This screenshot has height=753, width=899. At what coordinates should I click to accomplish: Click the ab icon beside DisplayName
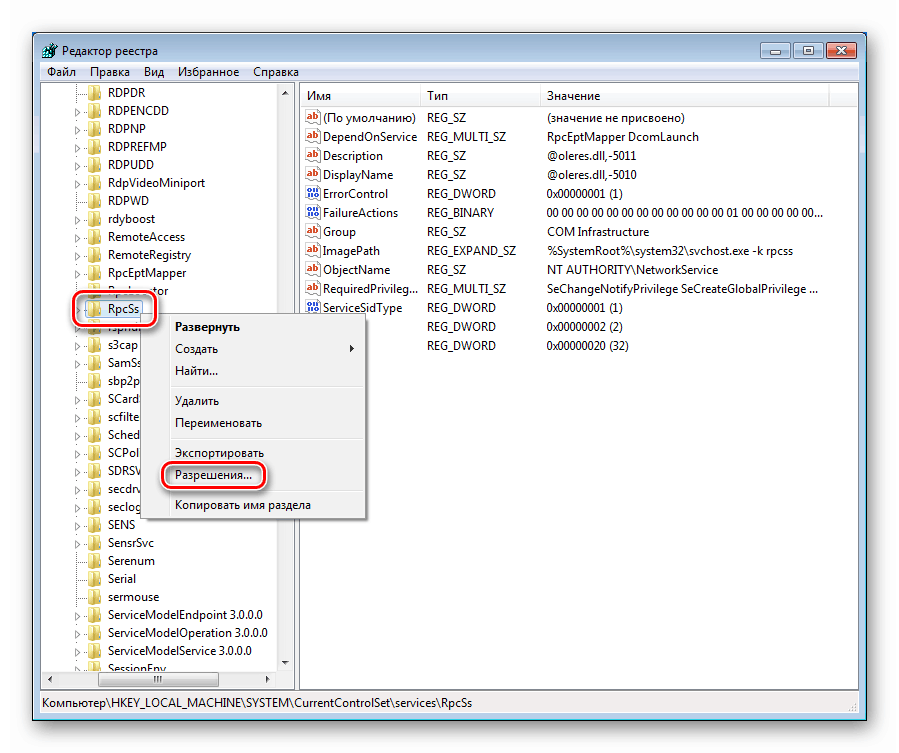coord(312,174)
